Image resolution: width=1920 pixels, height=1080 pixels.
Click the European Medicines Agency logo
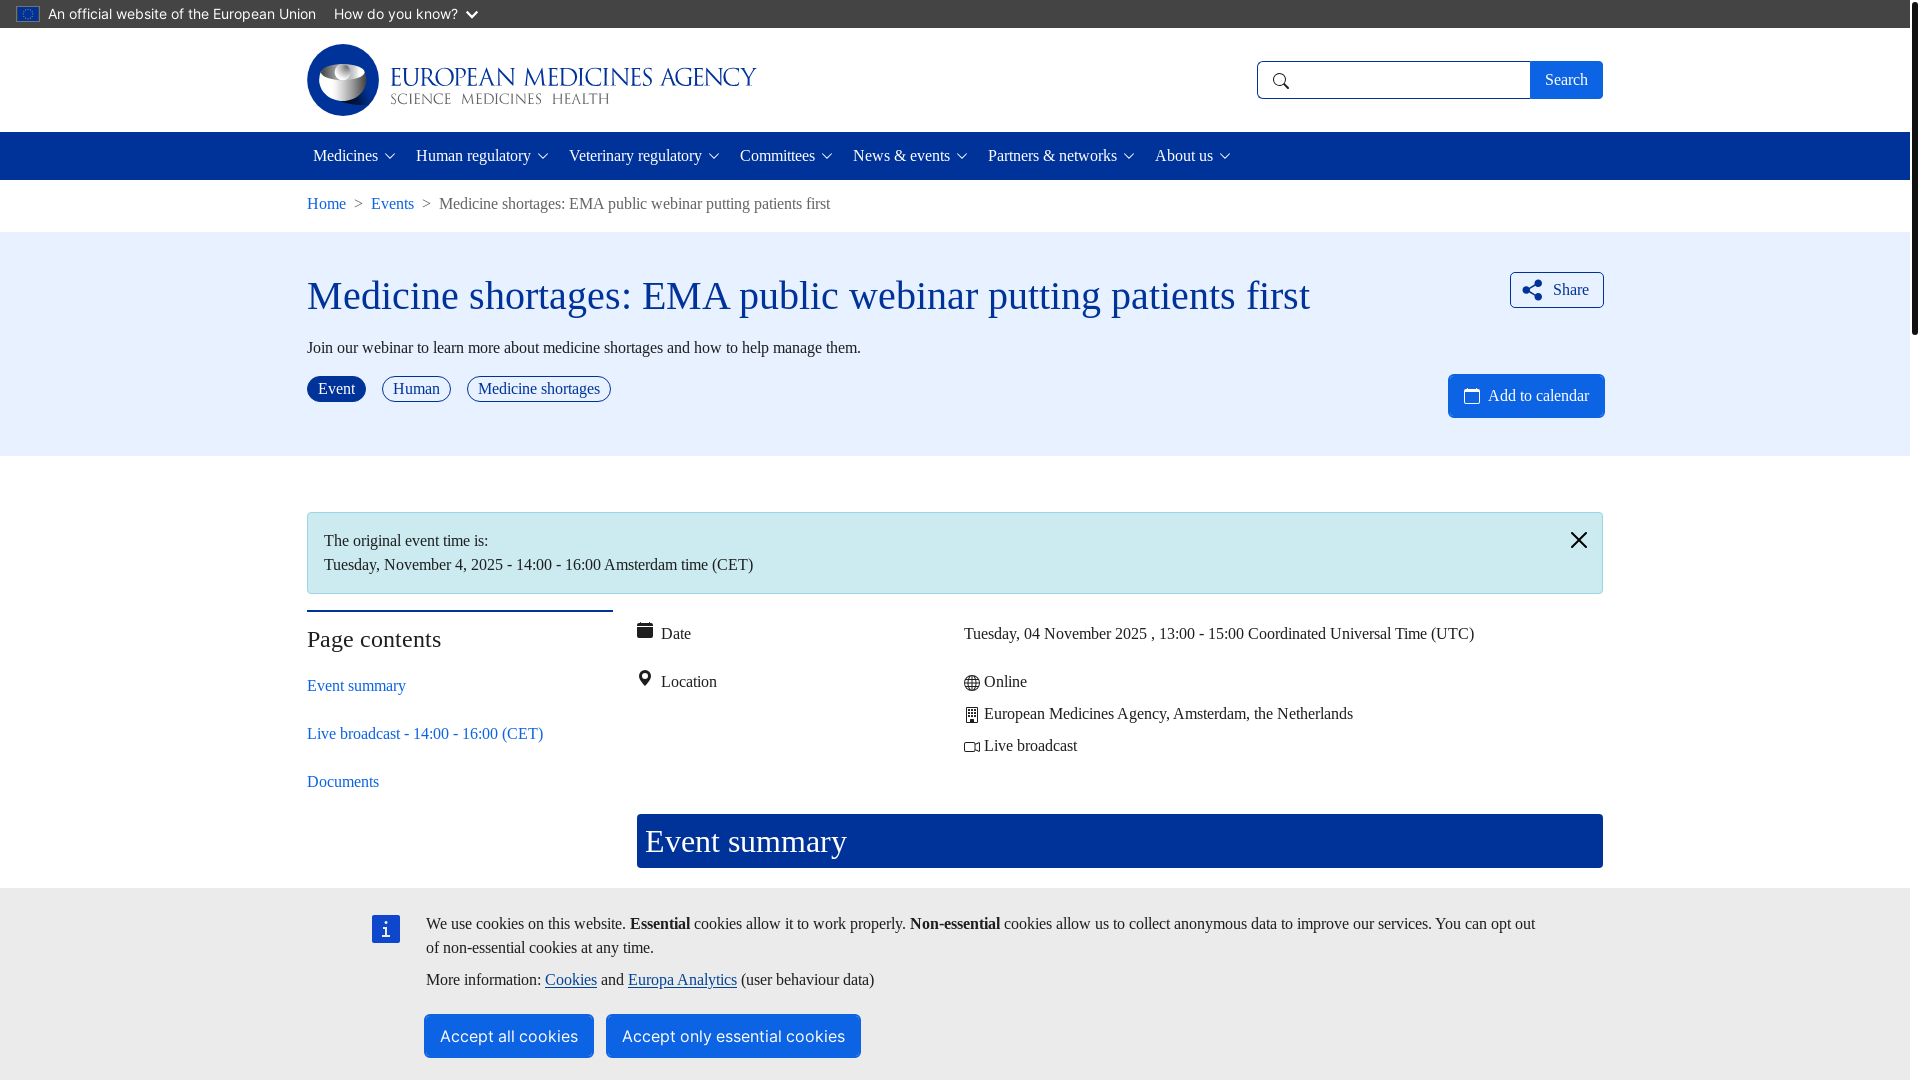pyautogui.click(x=531, y=80)
